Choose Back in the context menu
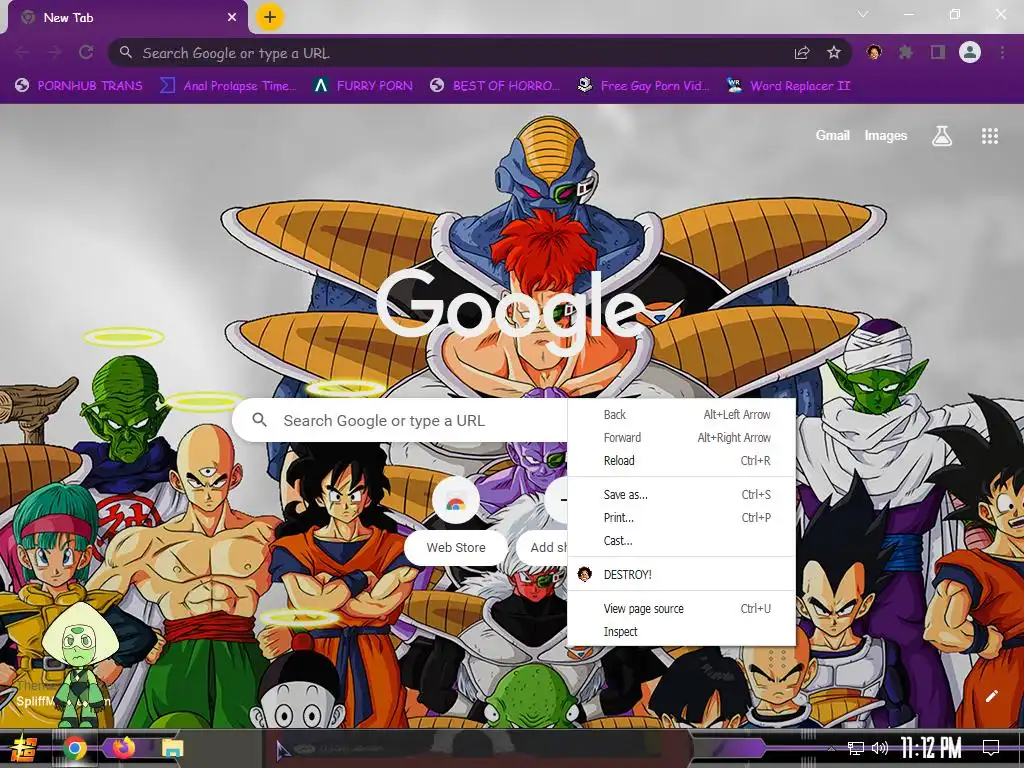 [x=682, y=415]
